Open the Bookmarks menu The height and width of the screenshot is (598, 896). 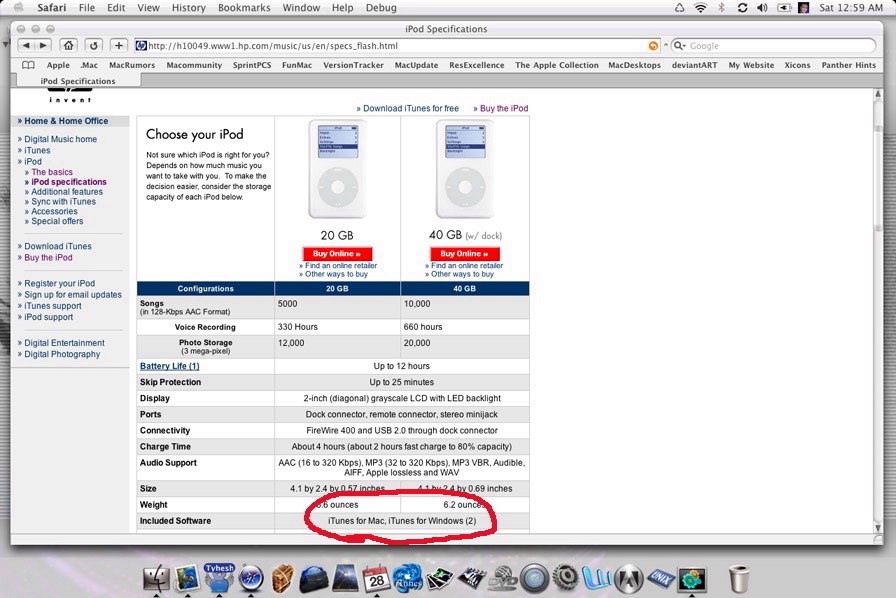tap(244, 8)
